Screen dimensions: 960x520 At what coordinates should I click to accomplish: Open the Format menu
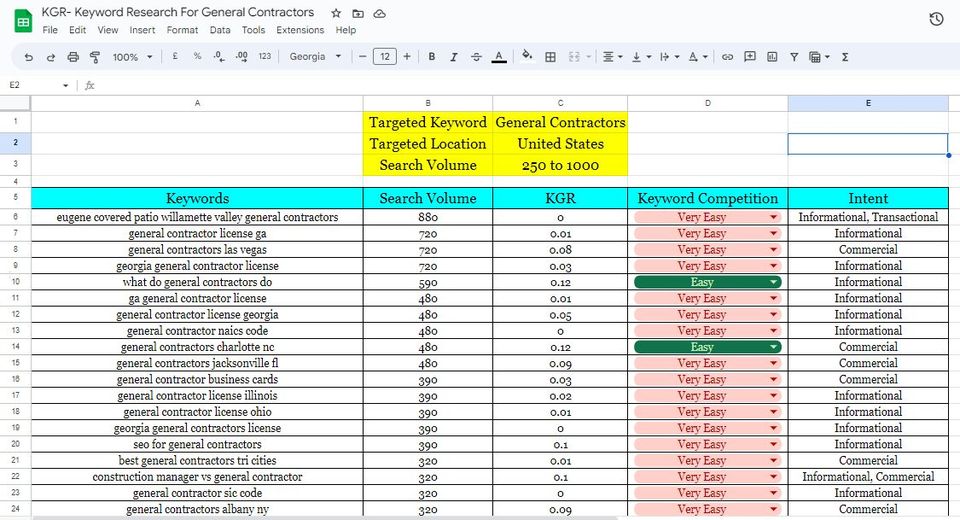click(x=182, y=30)
